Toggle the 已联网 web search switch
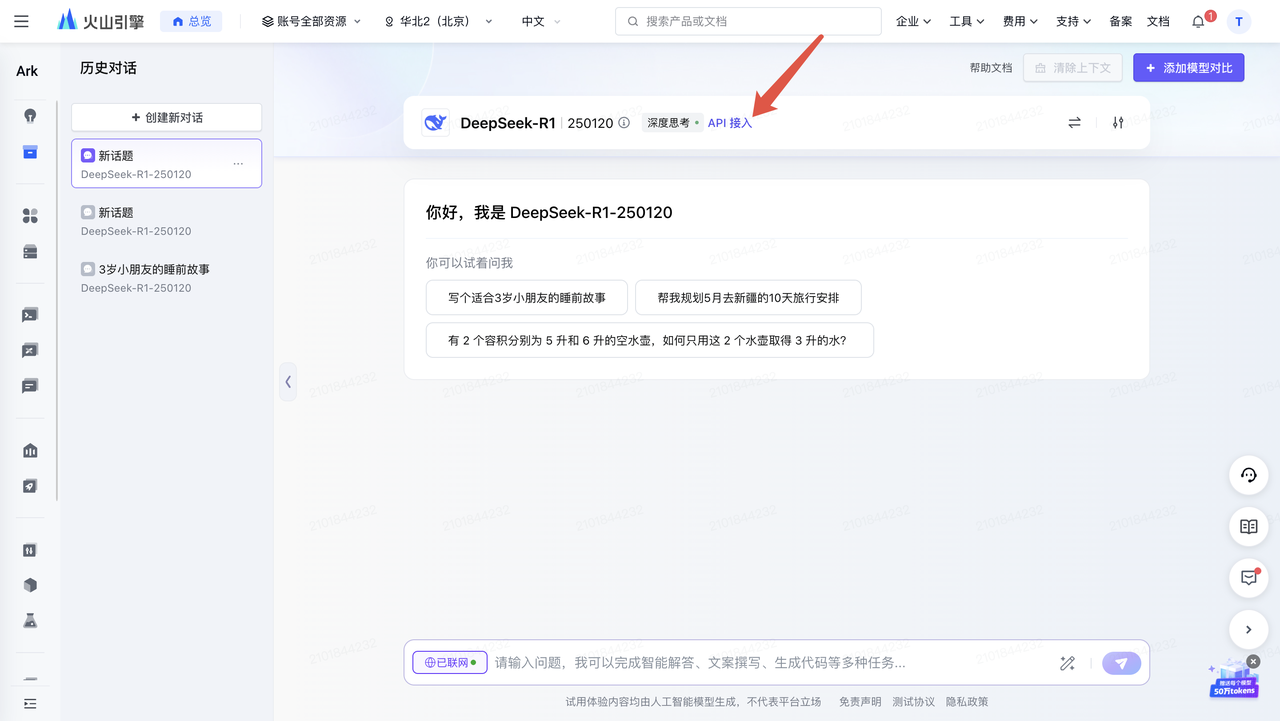This screenshot has width=1280, height=721. coord(449,663)
